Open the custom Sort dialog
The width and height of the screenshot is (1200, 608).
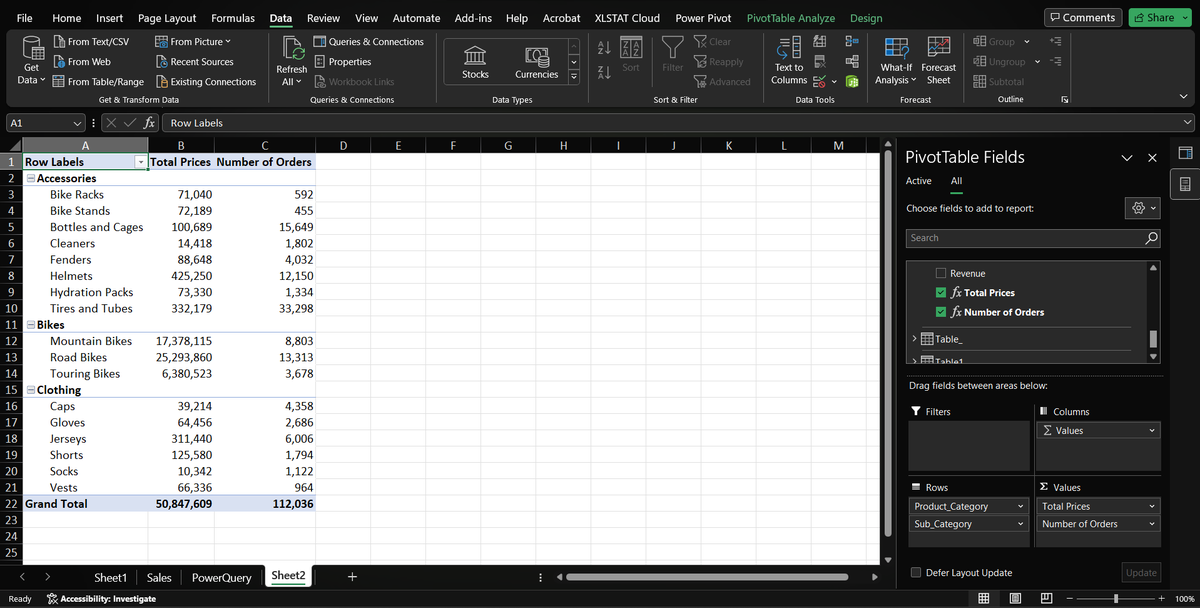tap(631, 53)
